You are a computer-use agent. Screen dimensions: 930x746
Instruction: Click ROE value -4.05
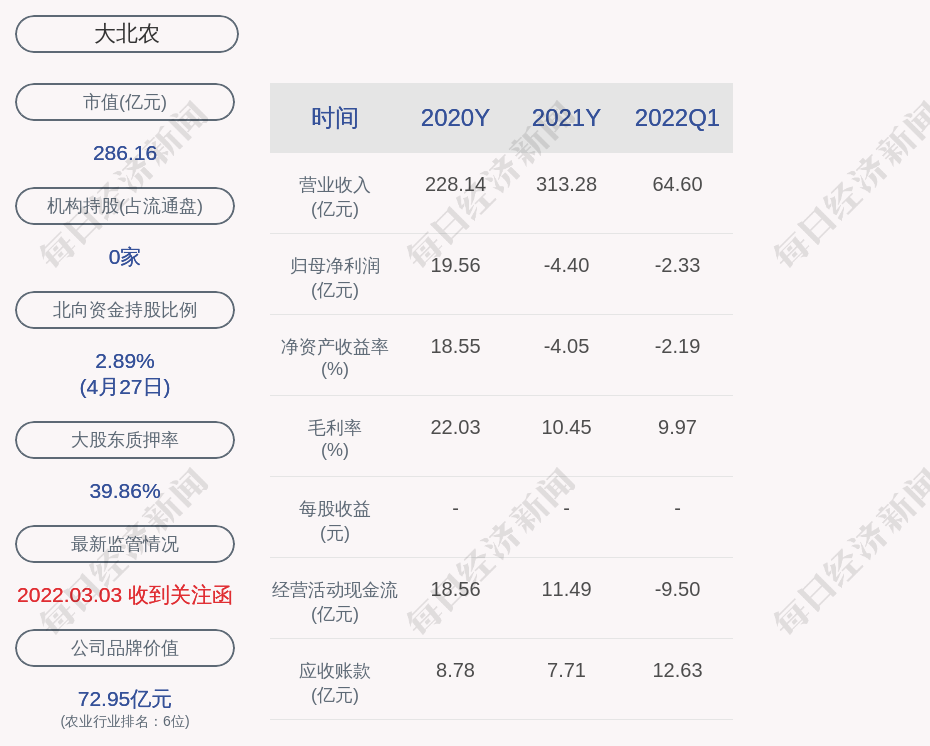point(566,346)
